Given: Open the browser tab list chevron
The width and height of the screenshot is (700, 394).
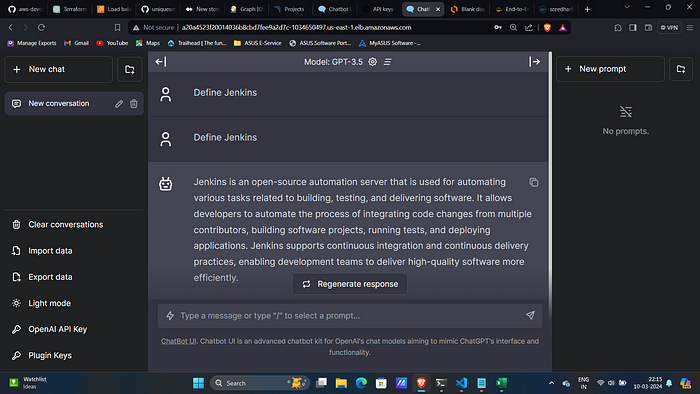Looking at the screenshot, I should [626, 8].
